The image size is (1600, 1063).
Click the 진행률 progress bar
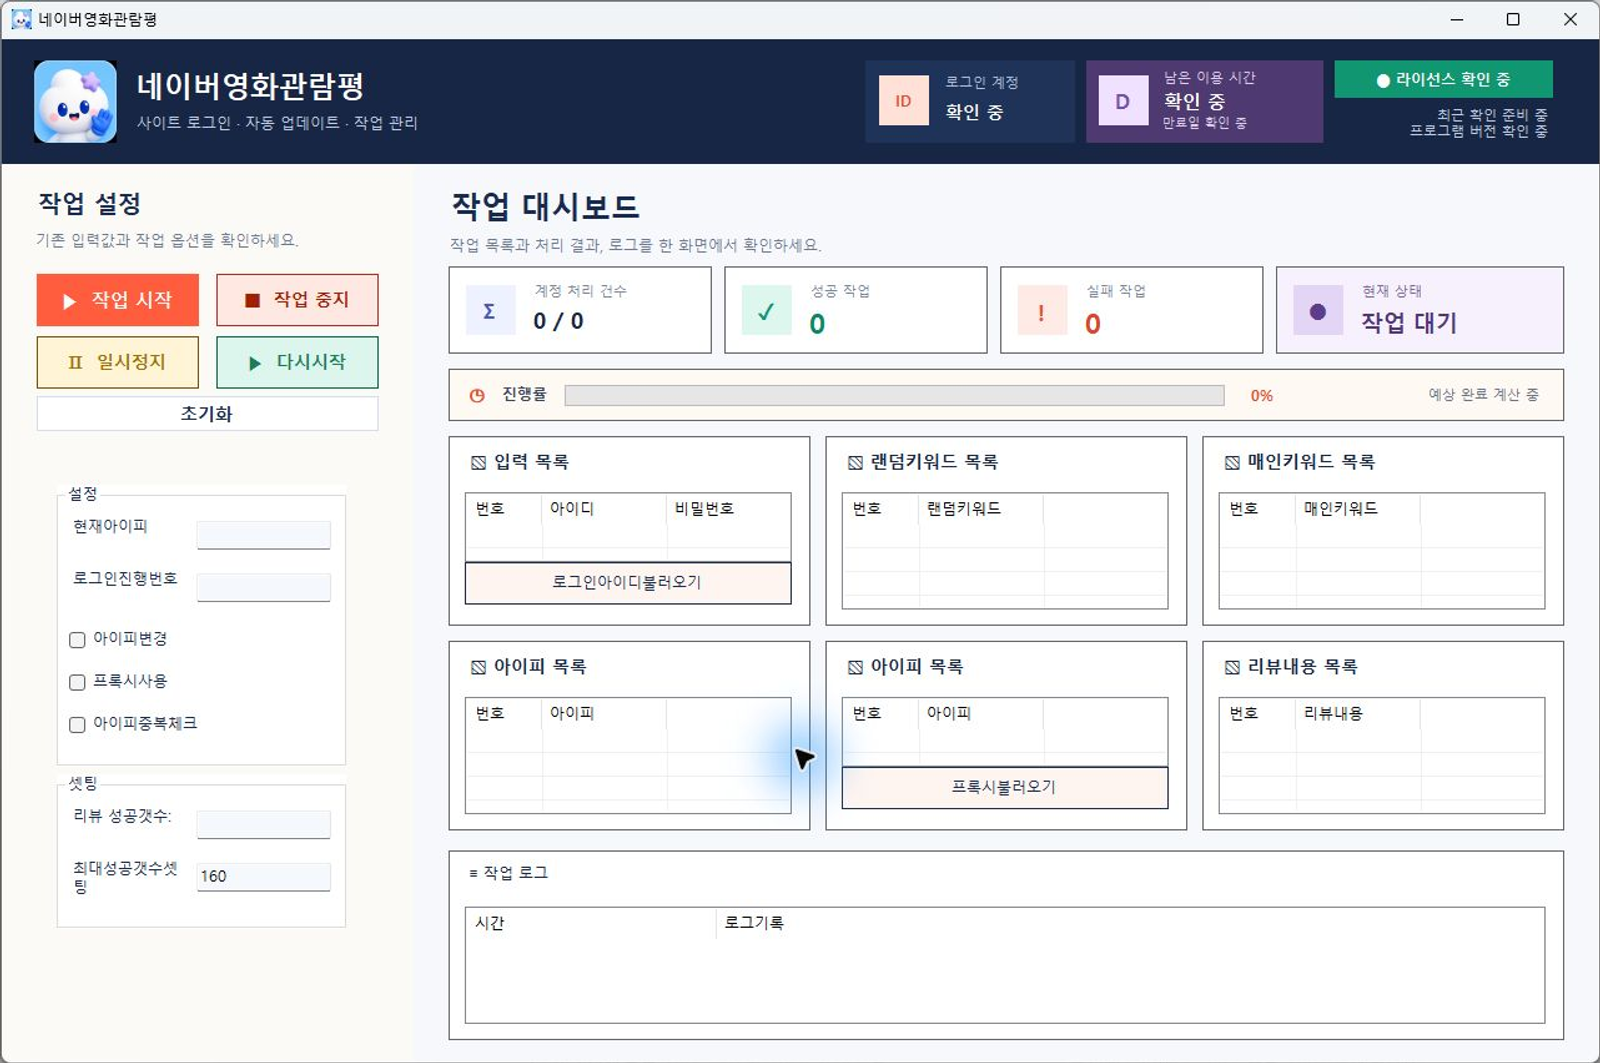pos(894,395)
